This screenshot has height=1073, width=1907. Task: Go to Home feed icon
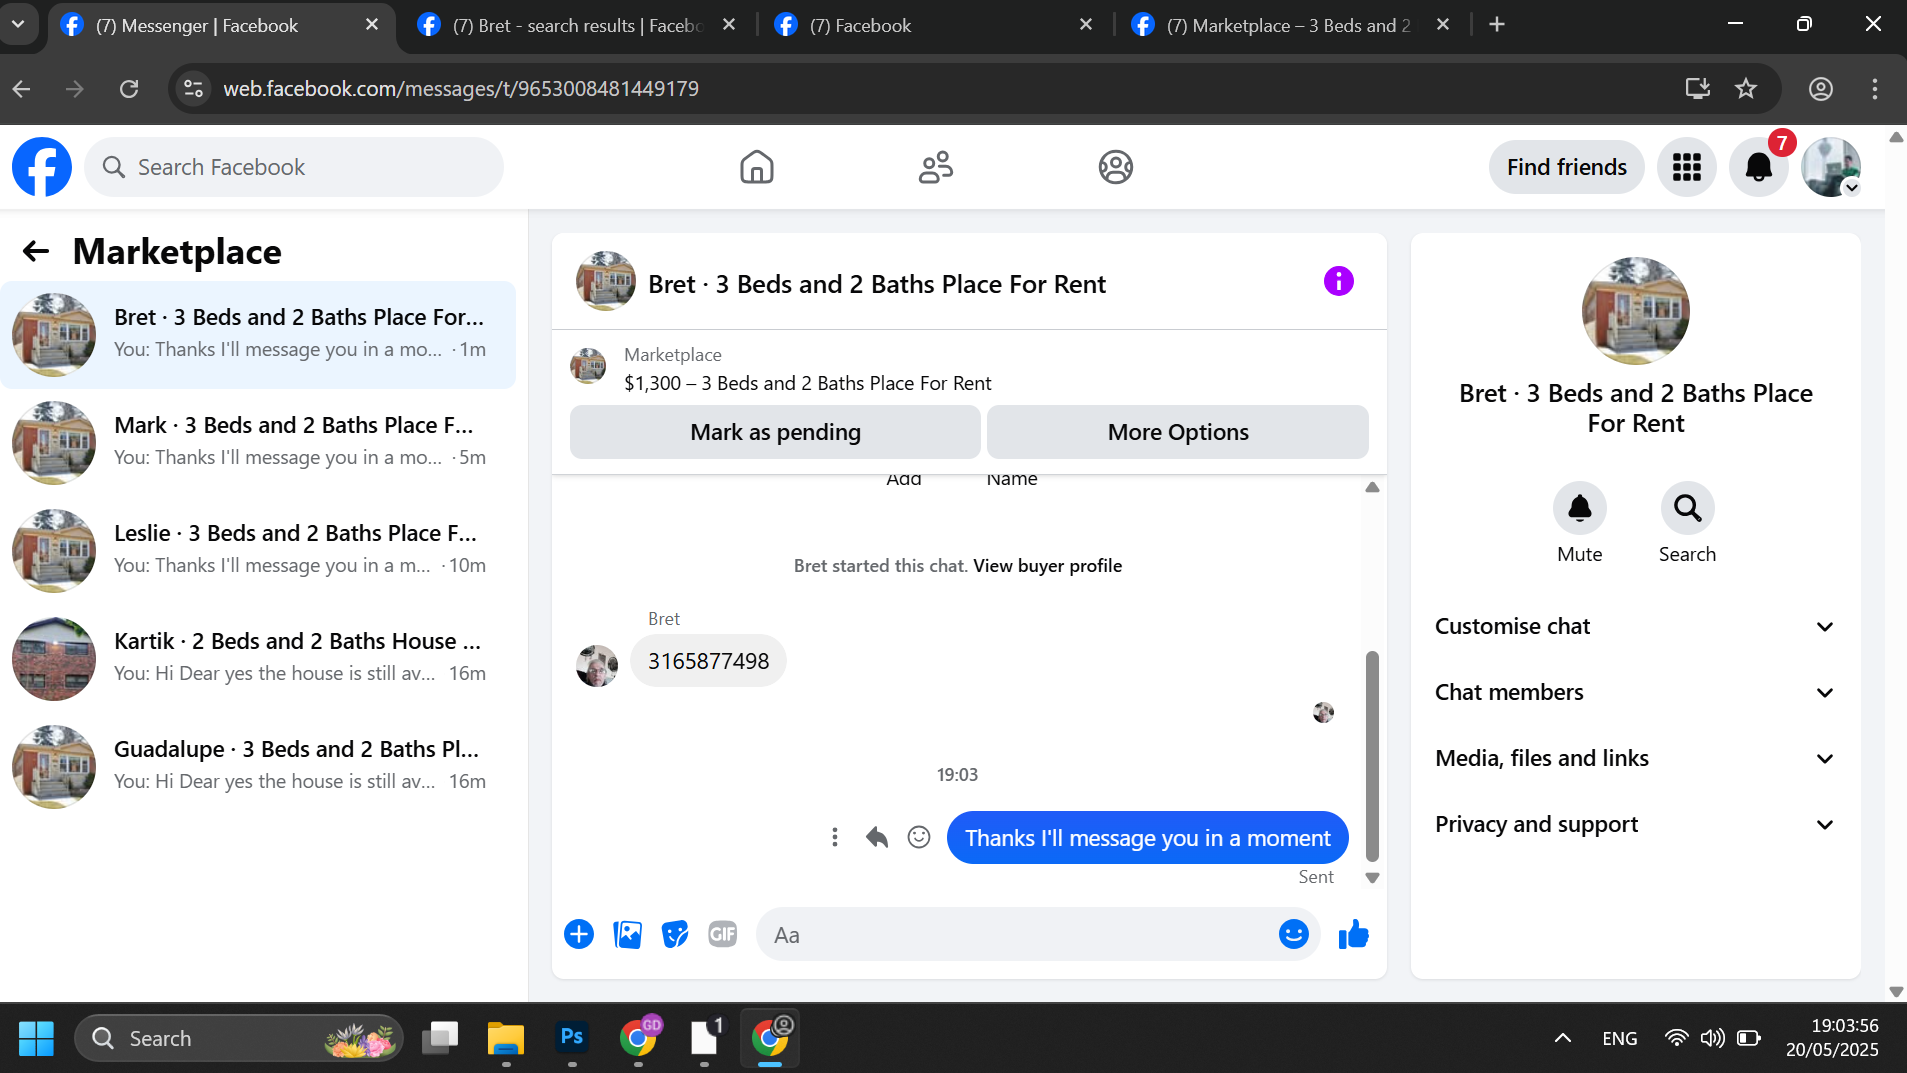pyautogui.click(x=757, y=167)
